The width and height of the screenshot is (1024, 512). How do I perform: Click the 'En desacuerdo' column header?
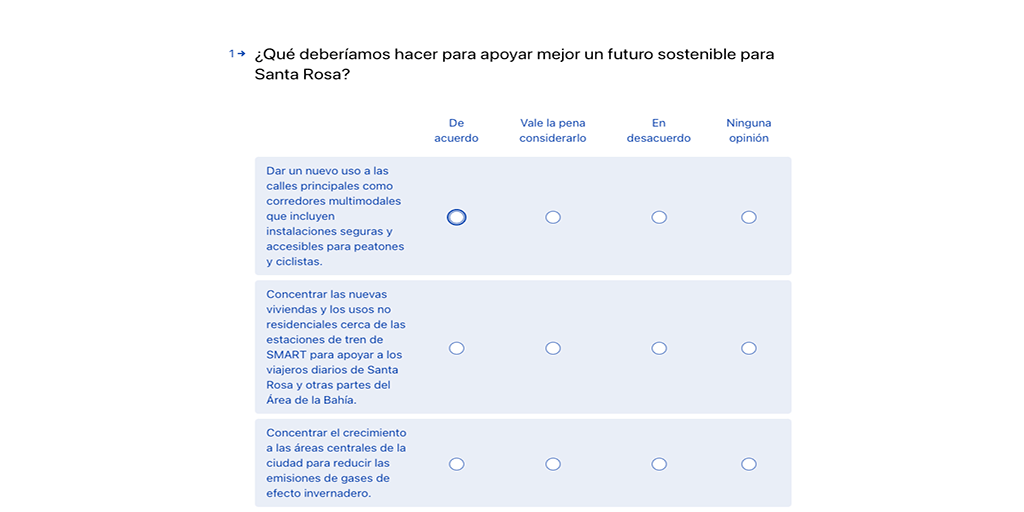click(659, 131)
